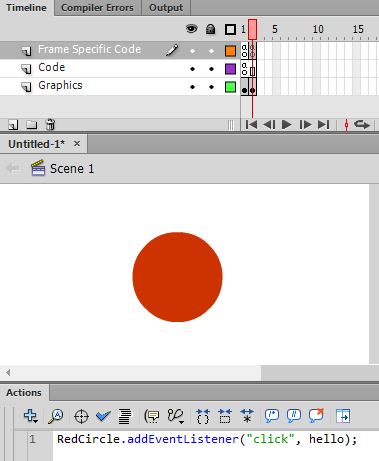The image size is (379, 461).
Task: Toggle lock dot of Graphics layer
Action: [x=211, y=87]
